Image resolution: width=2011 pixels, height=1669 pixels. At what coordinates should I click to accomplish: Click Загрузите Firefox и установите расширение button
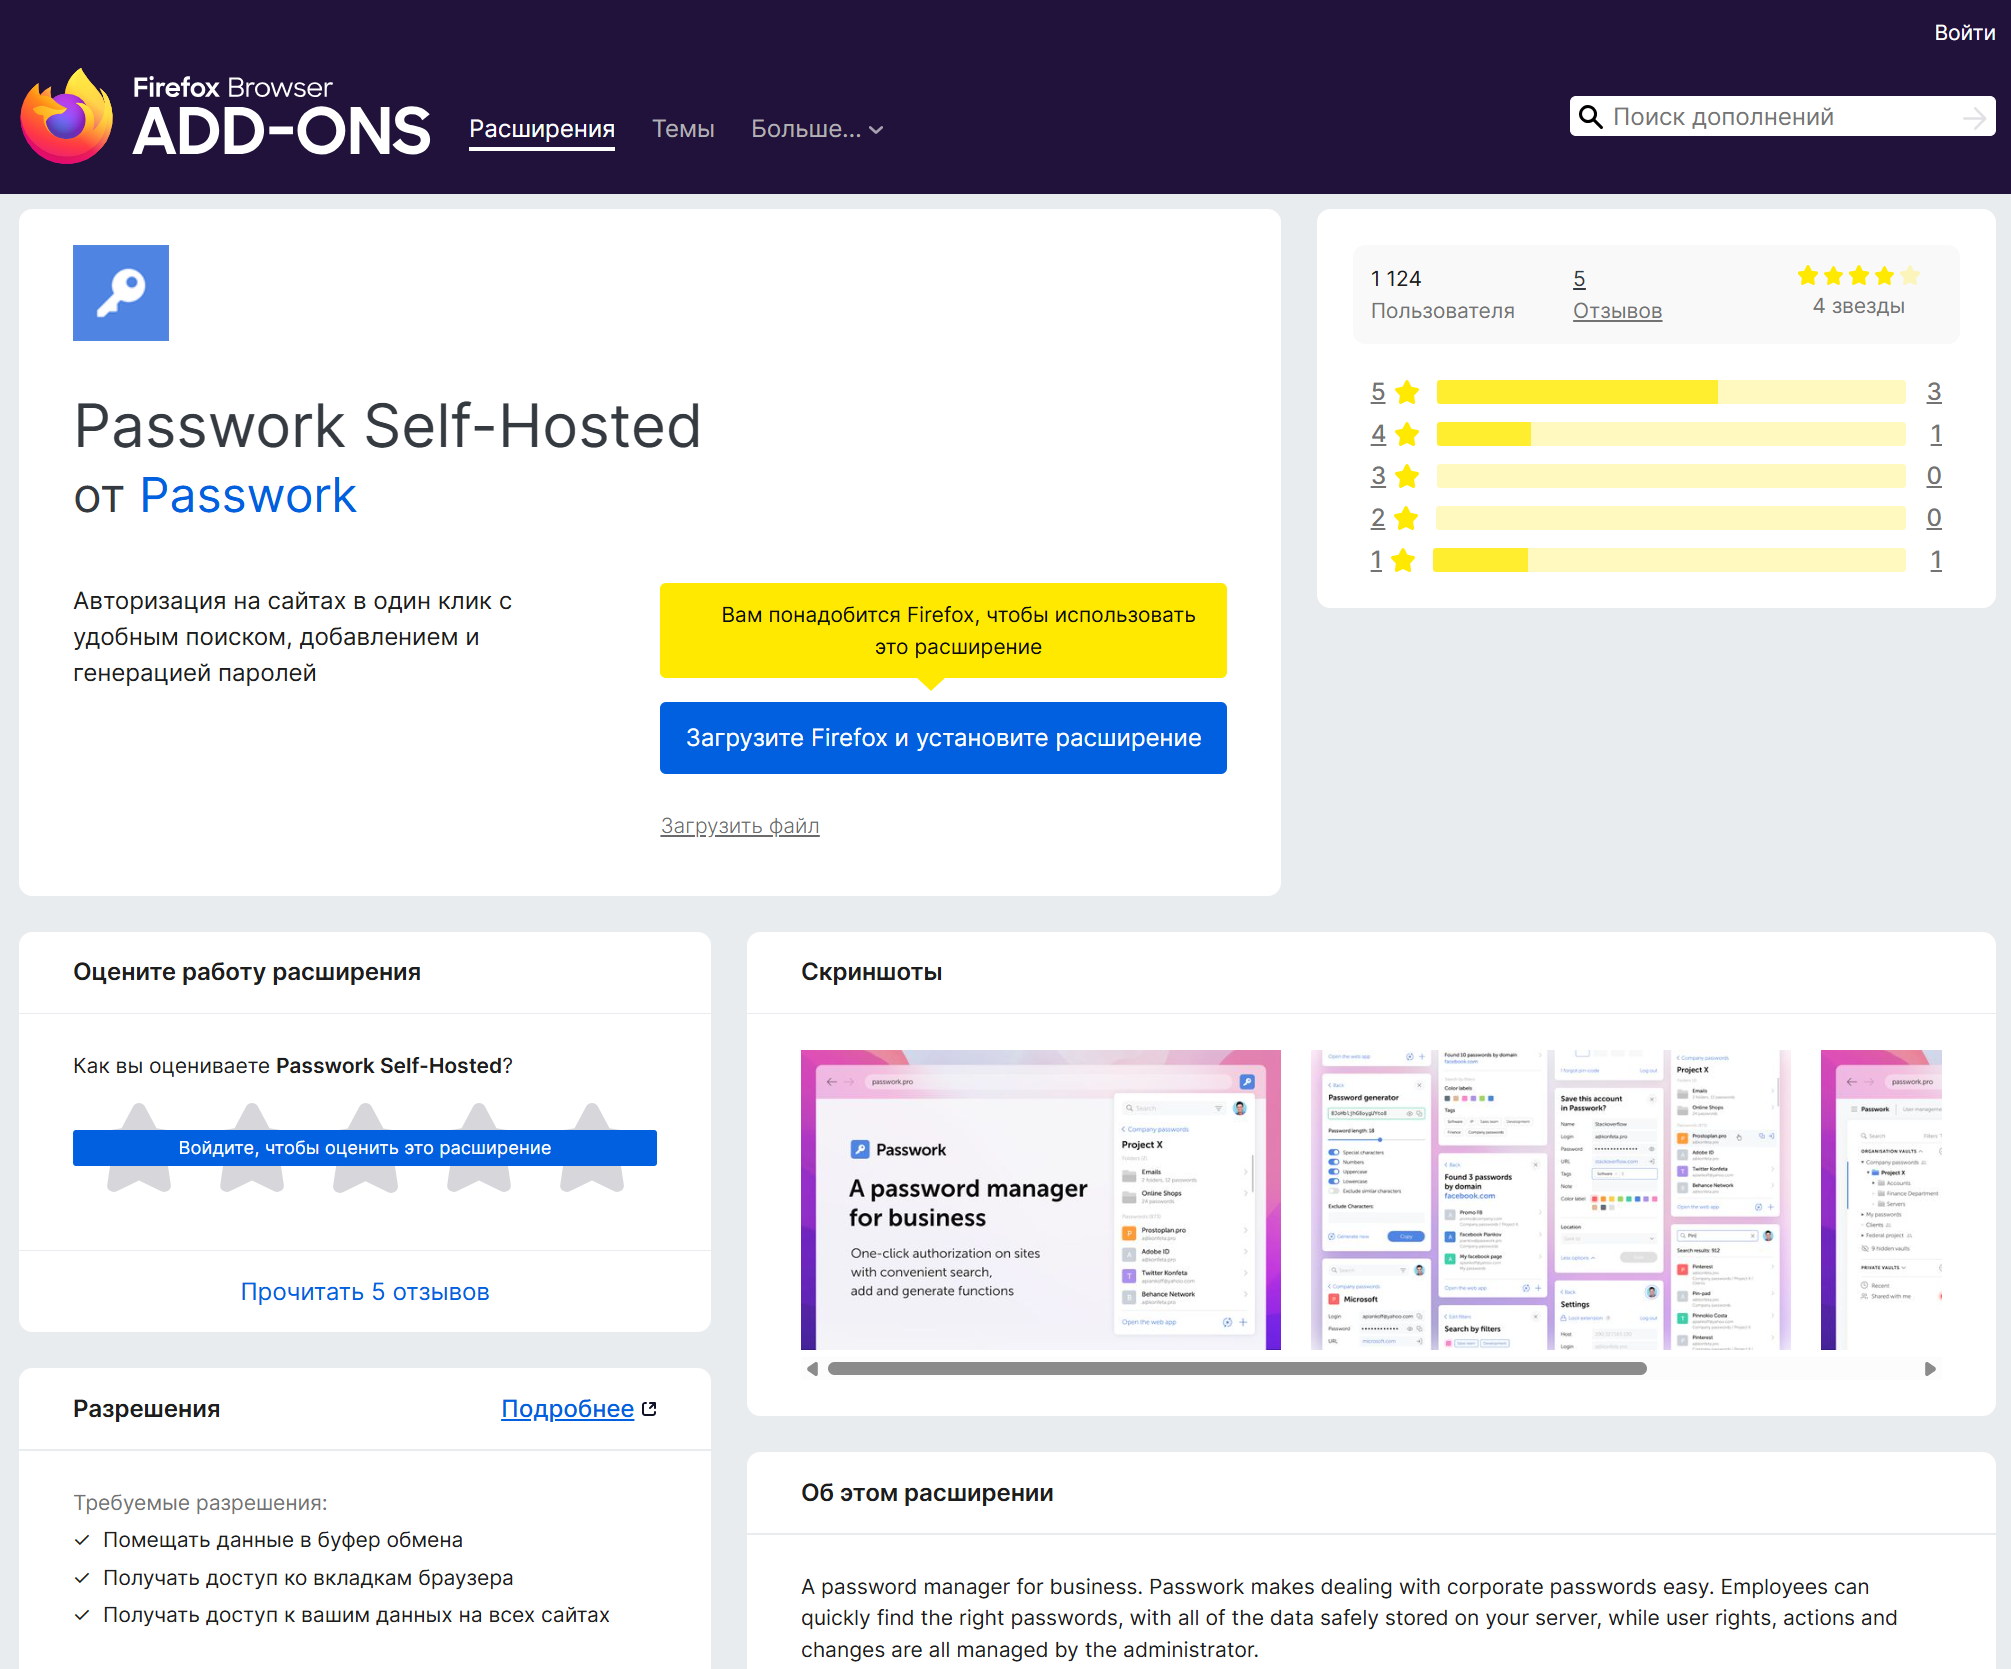click(942, 738)
